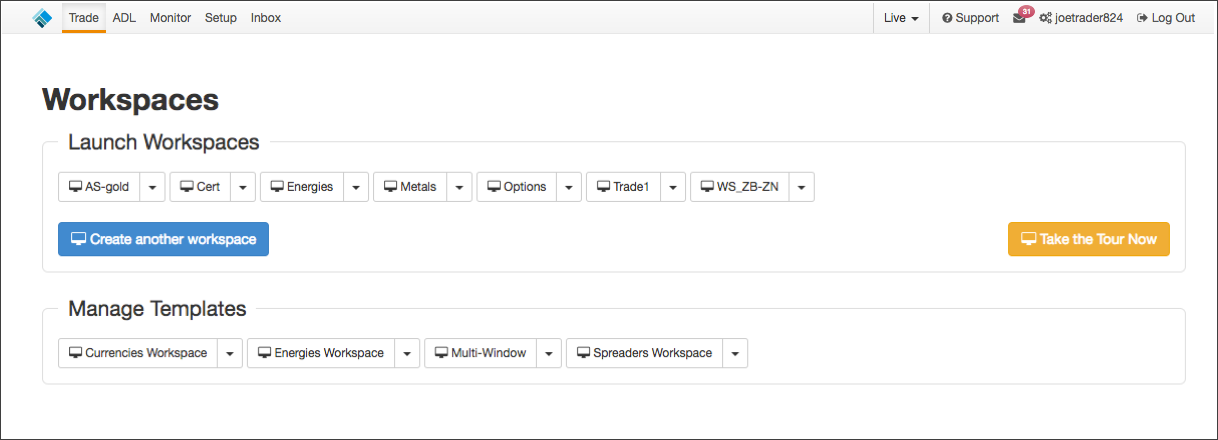Image resolution: width=1218 pixels, height=440 pixels.
Task: Open the inbox envelope notification icon
Action: pos(1021,16)
